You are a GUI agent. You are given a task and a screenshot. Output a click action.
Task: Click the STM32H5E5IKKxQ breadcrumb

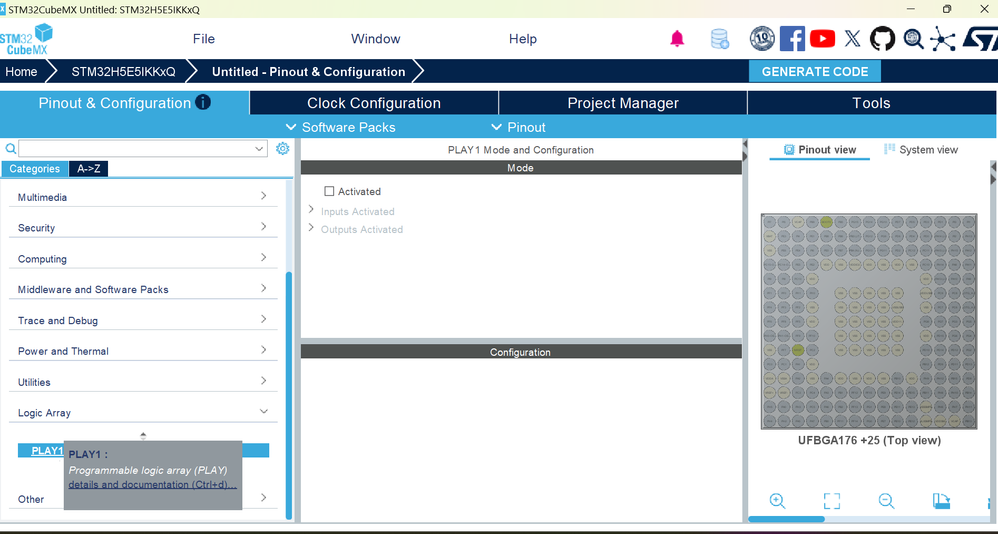pos(123,71)
